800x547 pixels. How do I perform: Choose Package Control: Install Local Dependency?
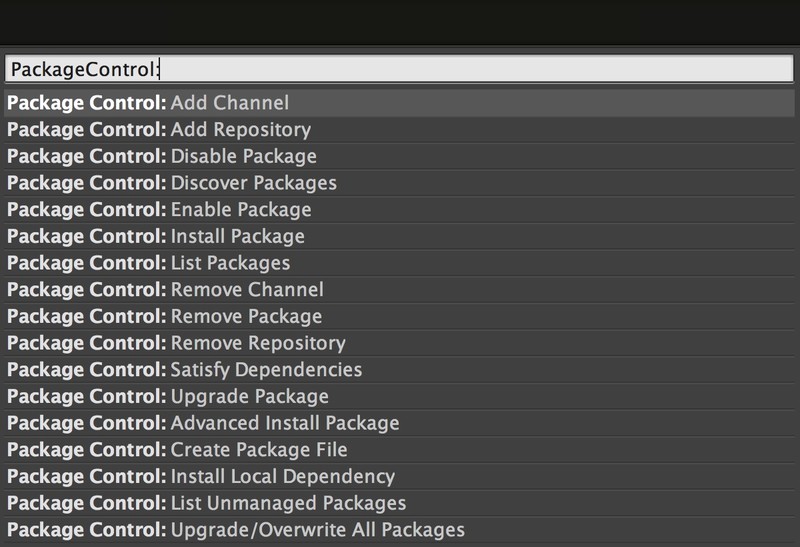399,476
